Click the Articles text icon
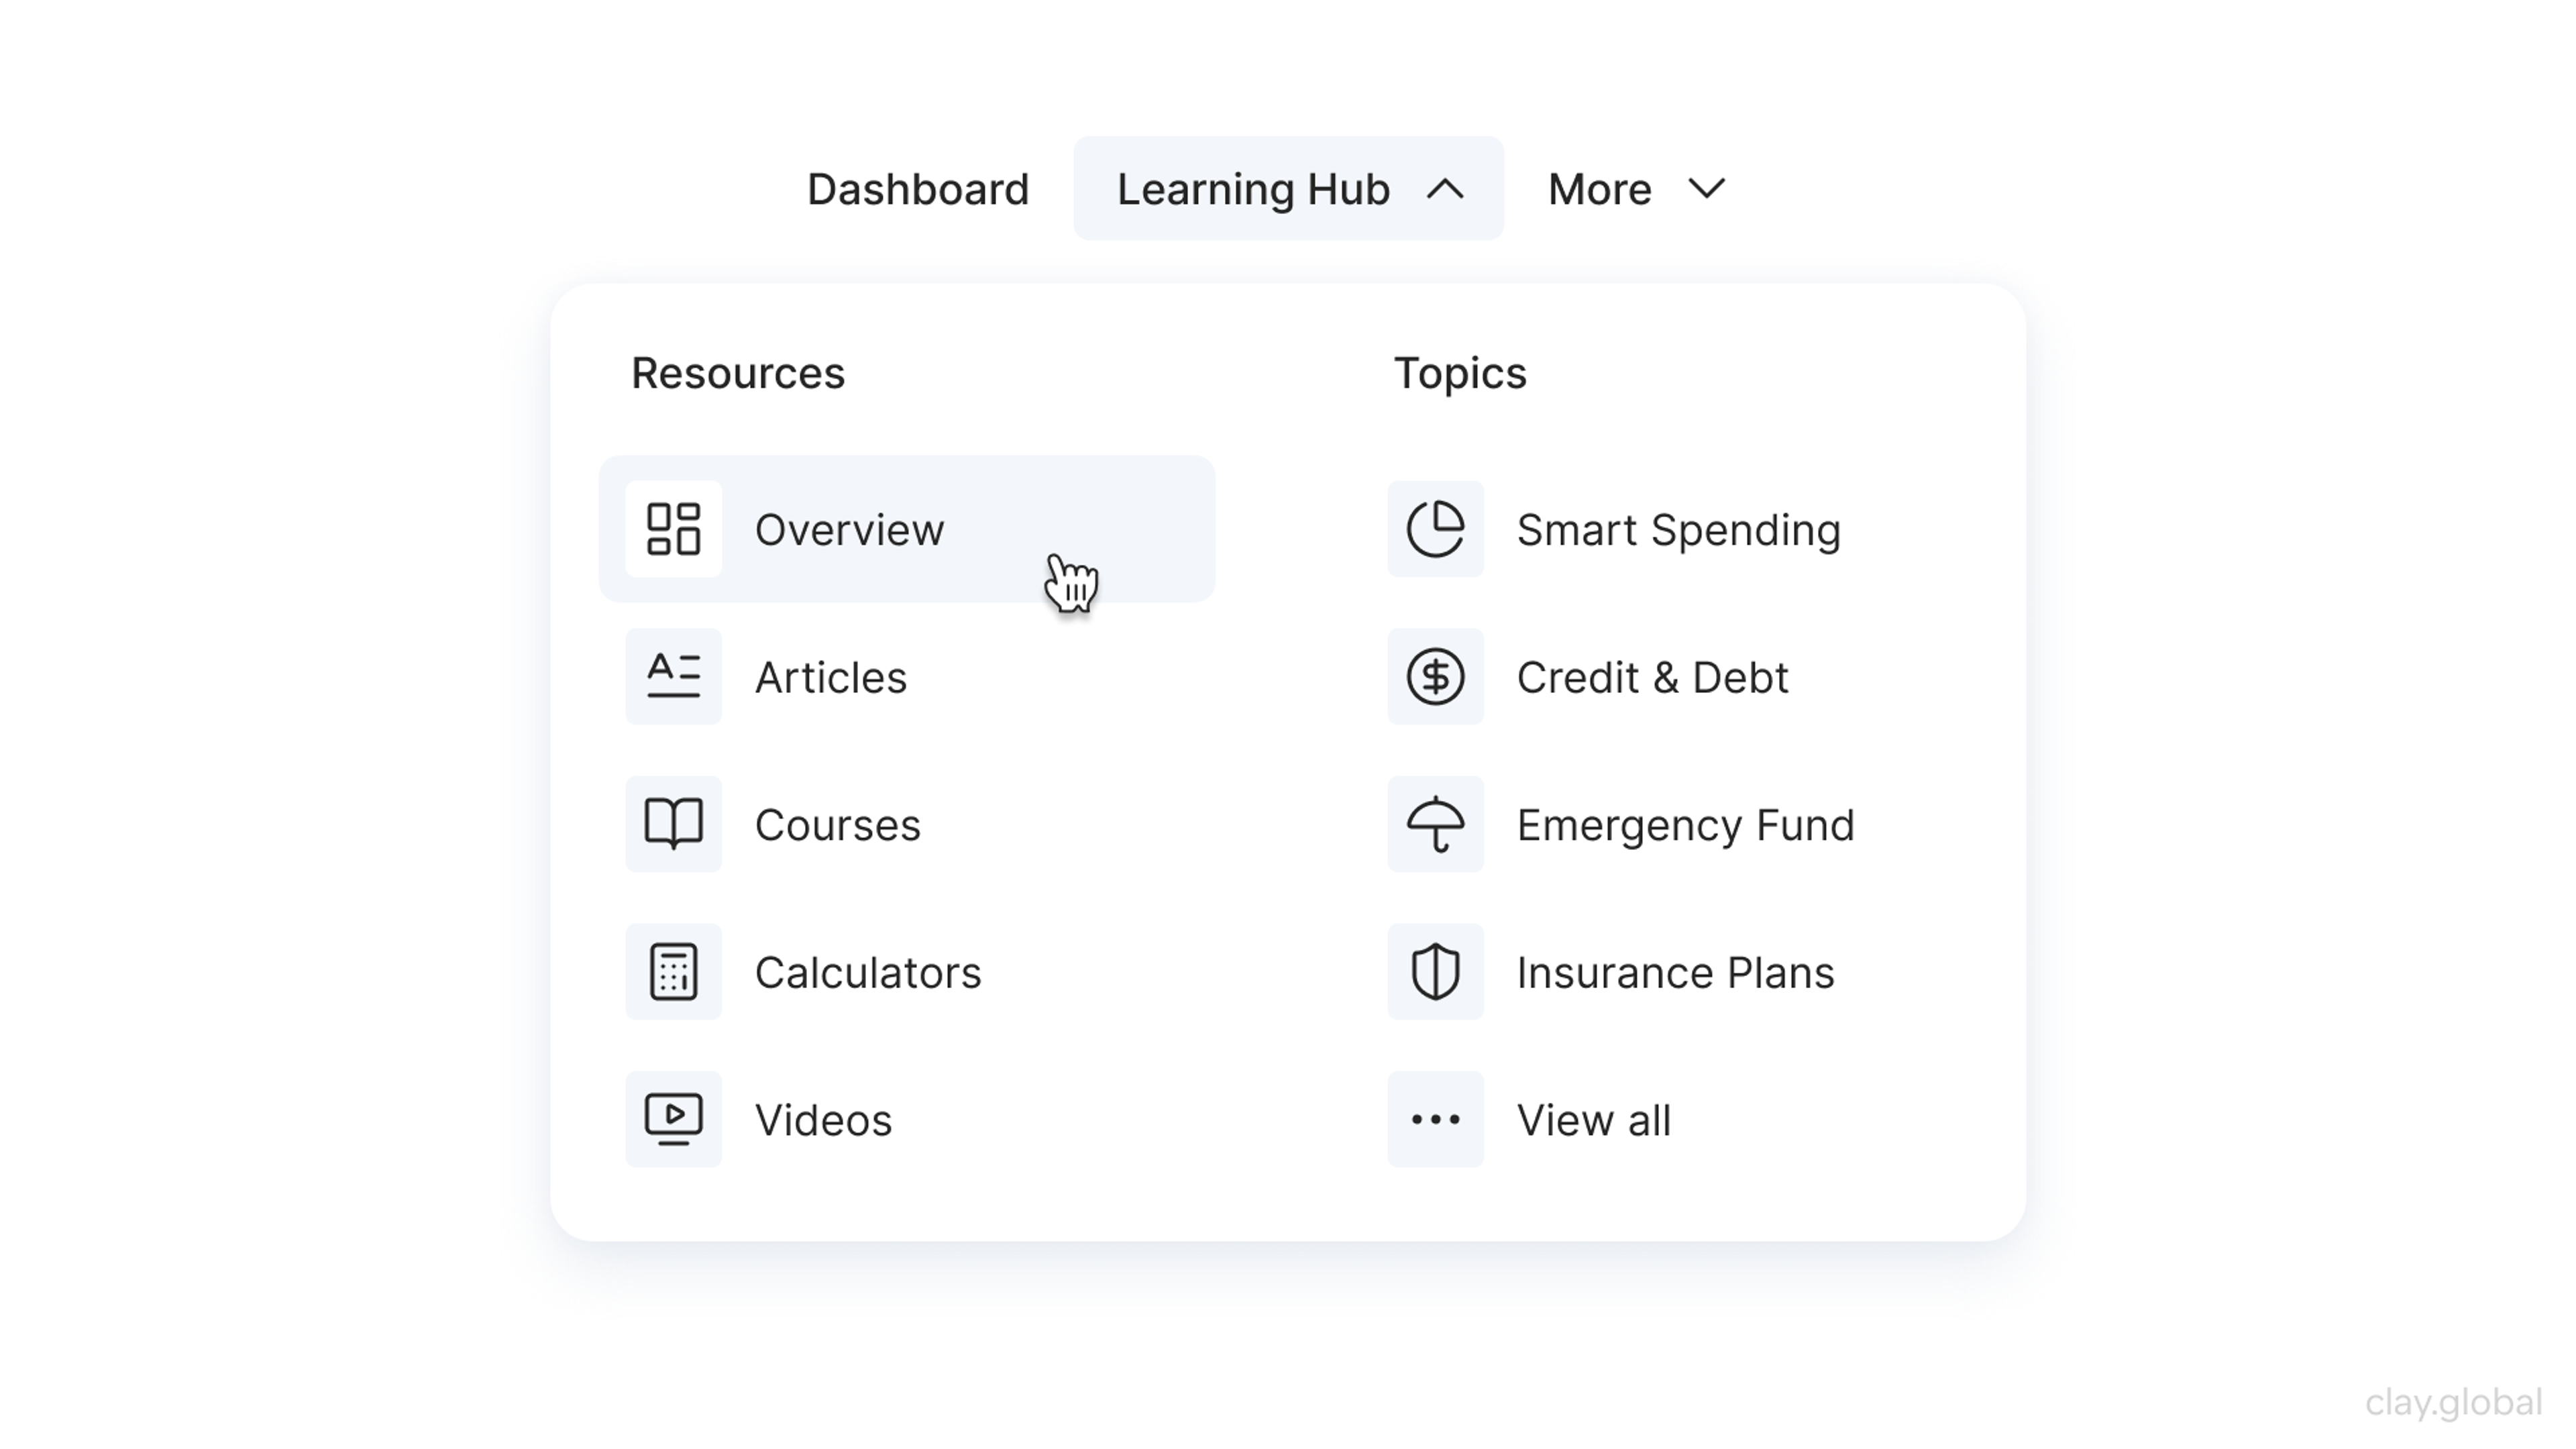2576x1449 pixels. (673, 676)
